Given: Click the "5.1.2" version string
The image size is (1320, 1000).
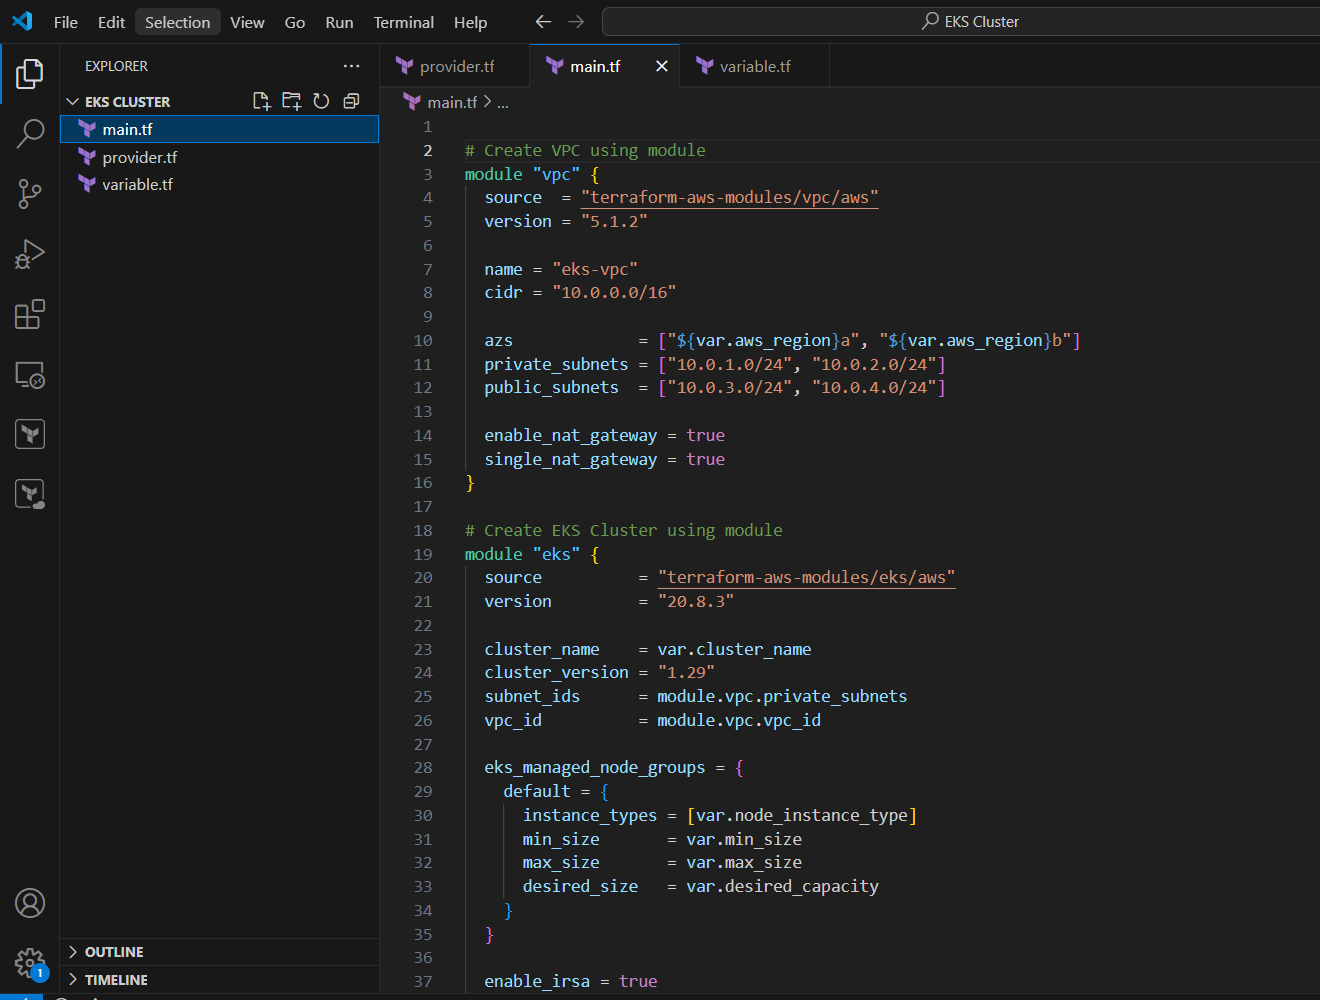Looking at the screenshot, I should (614, 221).
